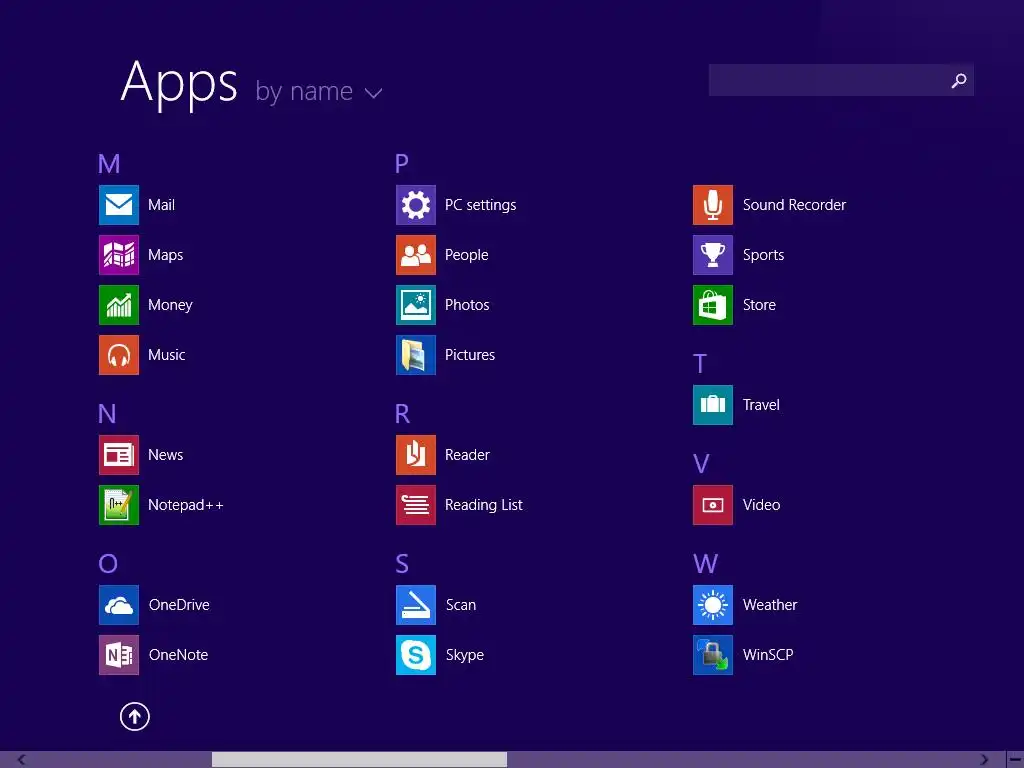
Task: Start the Music app icon
Action: point(119,355)
